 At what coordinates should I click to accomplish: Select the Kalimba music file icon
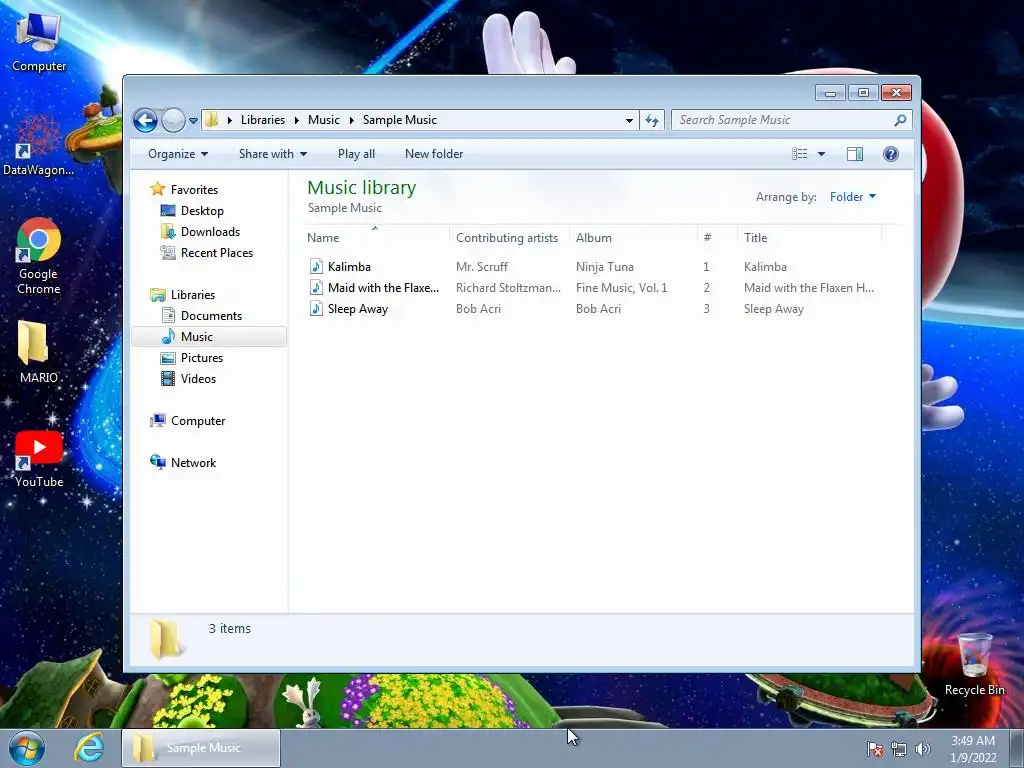pos(316,266)
